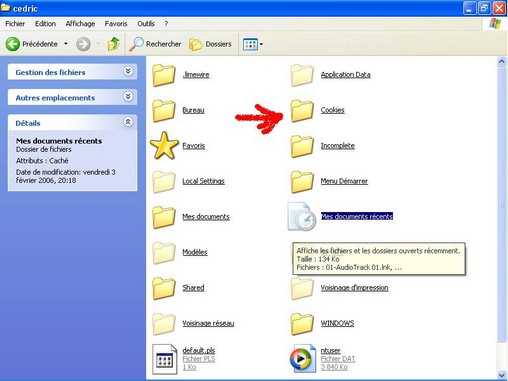This screenshot has width=508, height=381.
Task: Toggle the Dossiers folder pane
Action: 210,44
